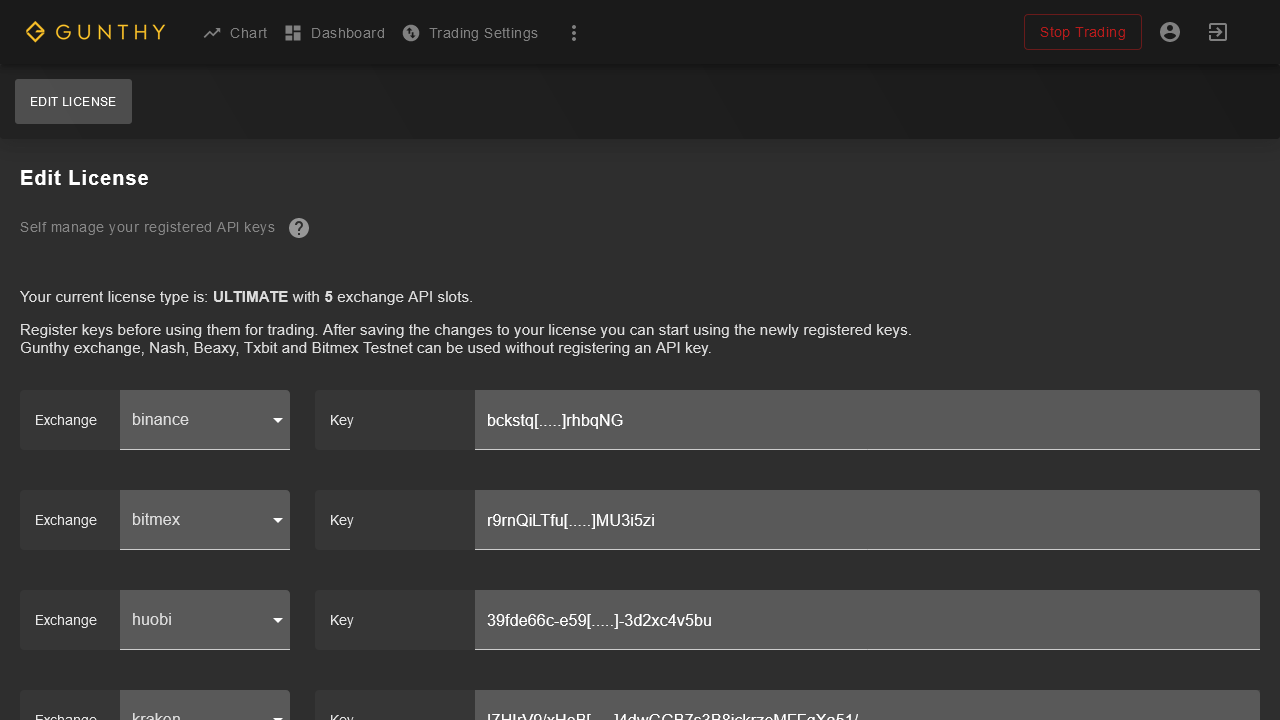This screenshot has width=1280, height=720.
Task: Open the user account profile icon
Action: 1170,32
